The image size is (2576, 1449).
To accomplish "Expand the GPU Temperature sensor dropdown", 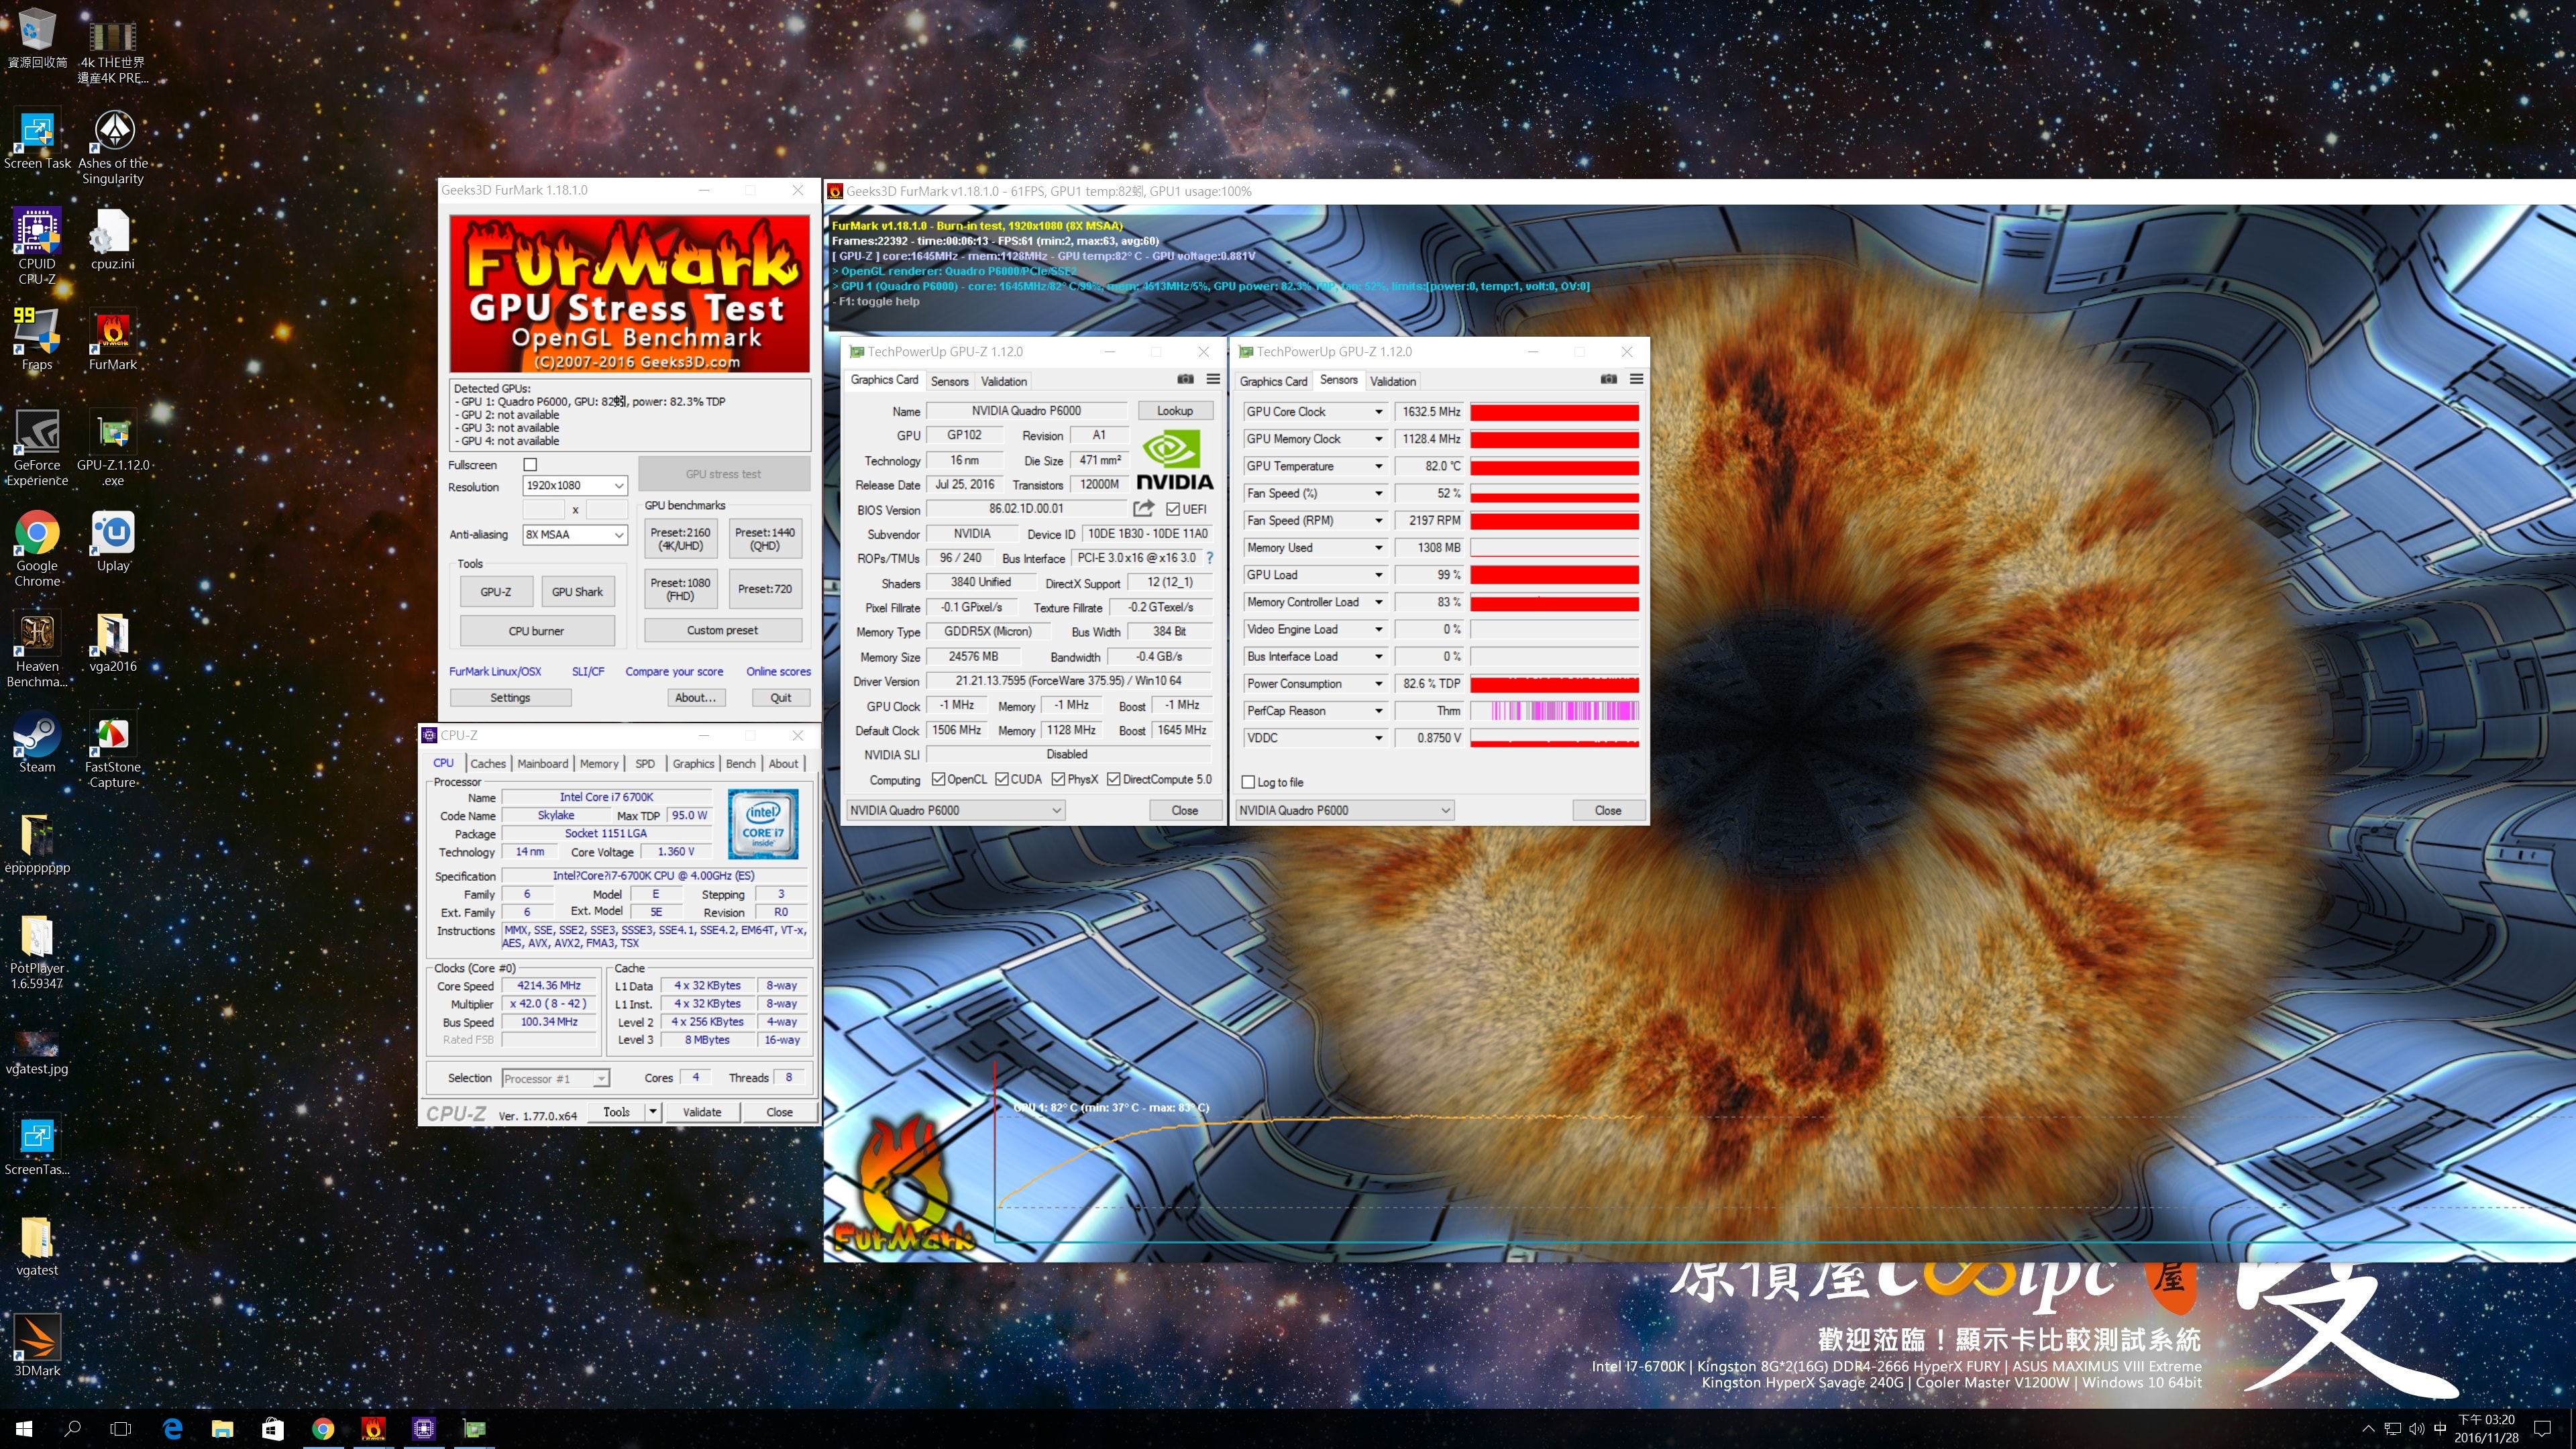I will [x=1378, y=466].
